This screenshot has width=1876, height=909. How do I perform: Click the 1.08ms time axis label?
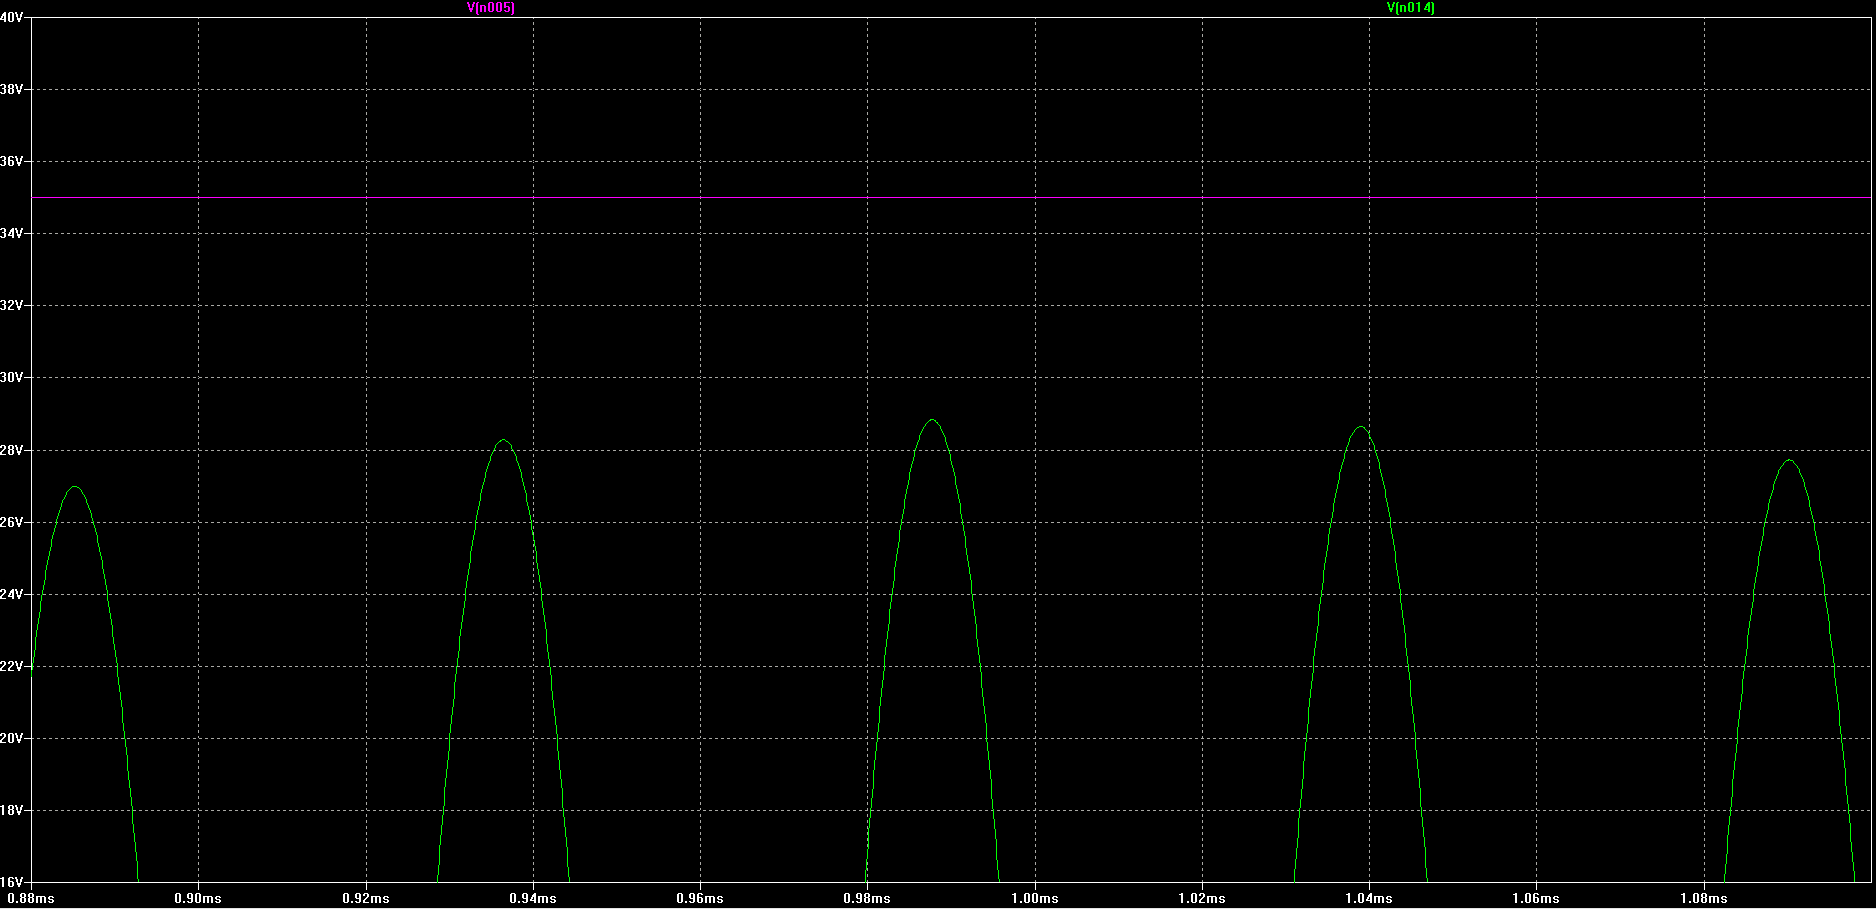[1703, 899]
